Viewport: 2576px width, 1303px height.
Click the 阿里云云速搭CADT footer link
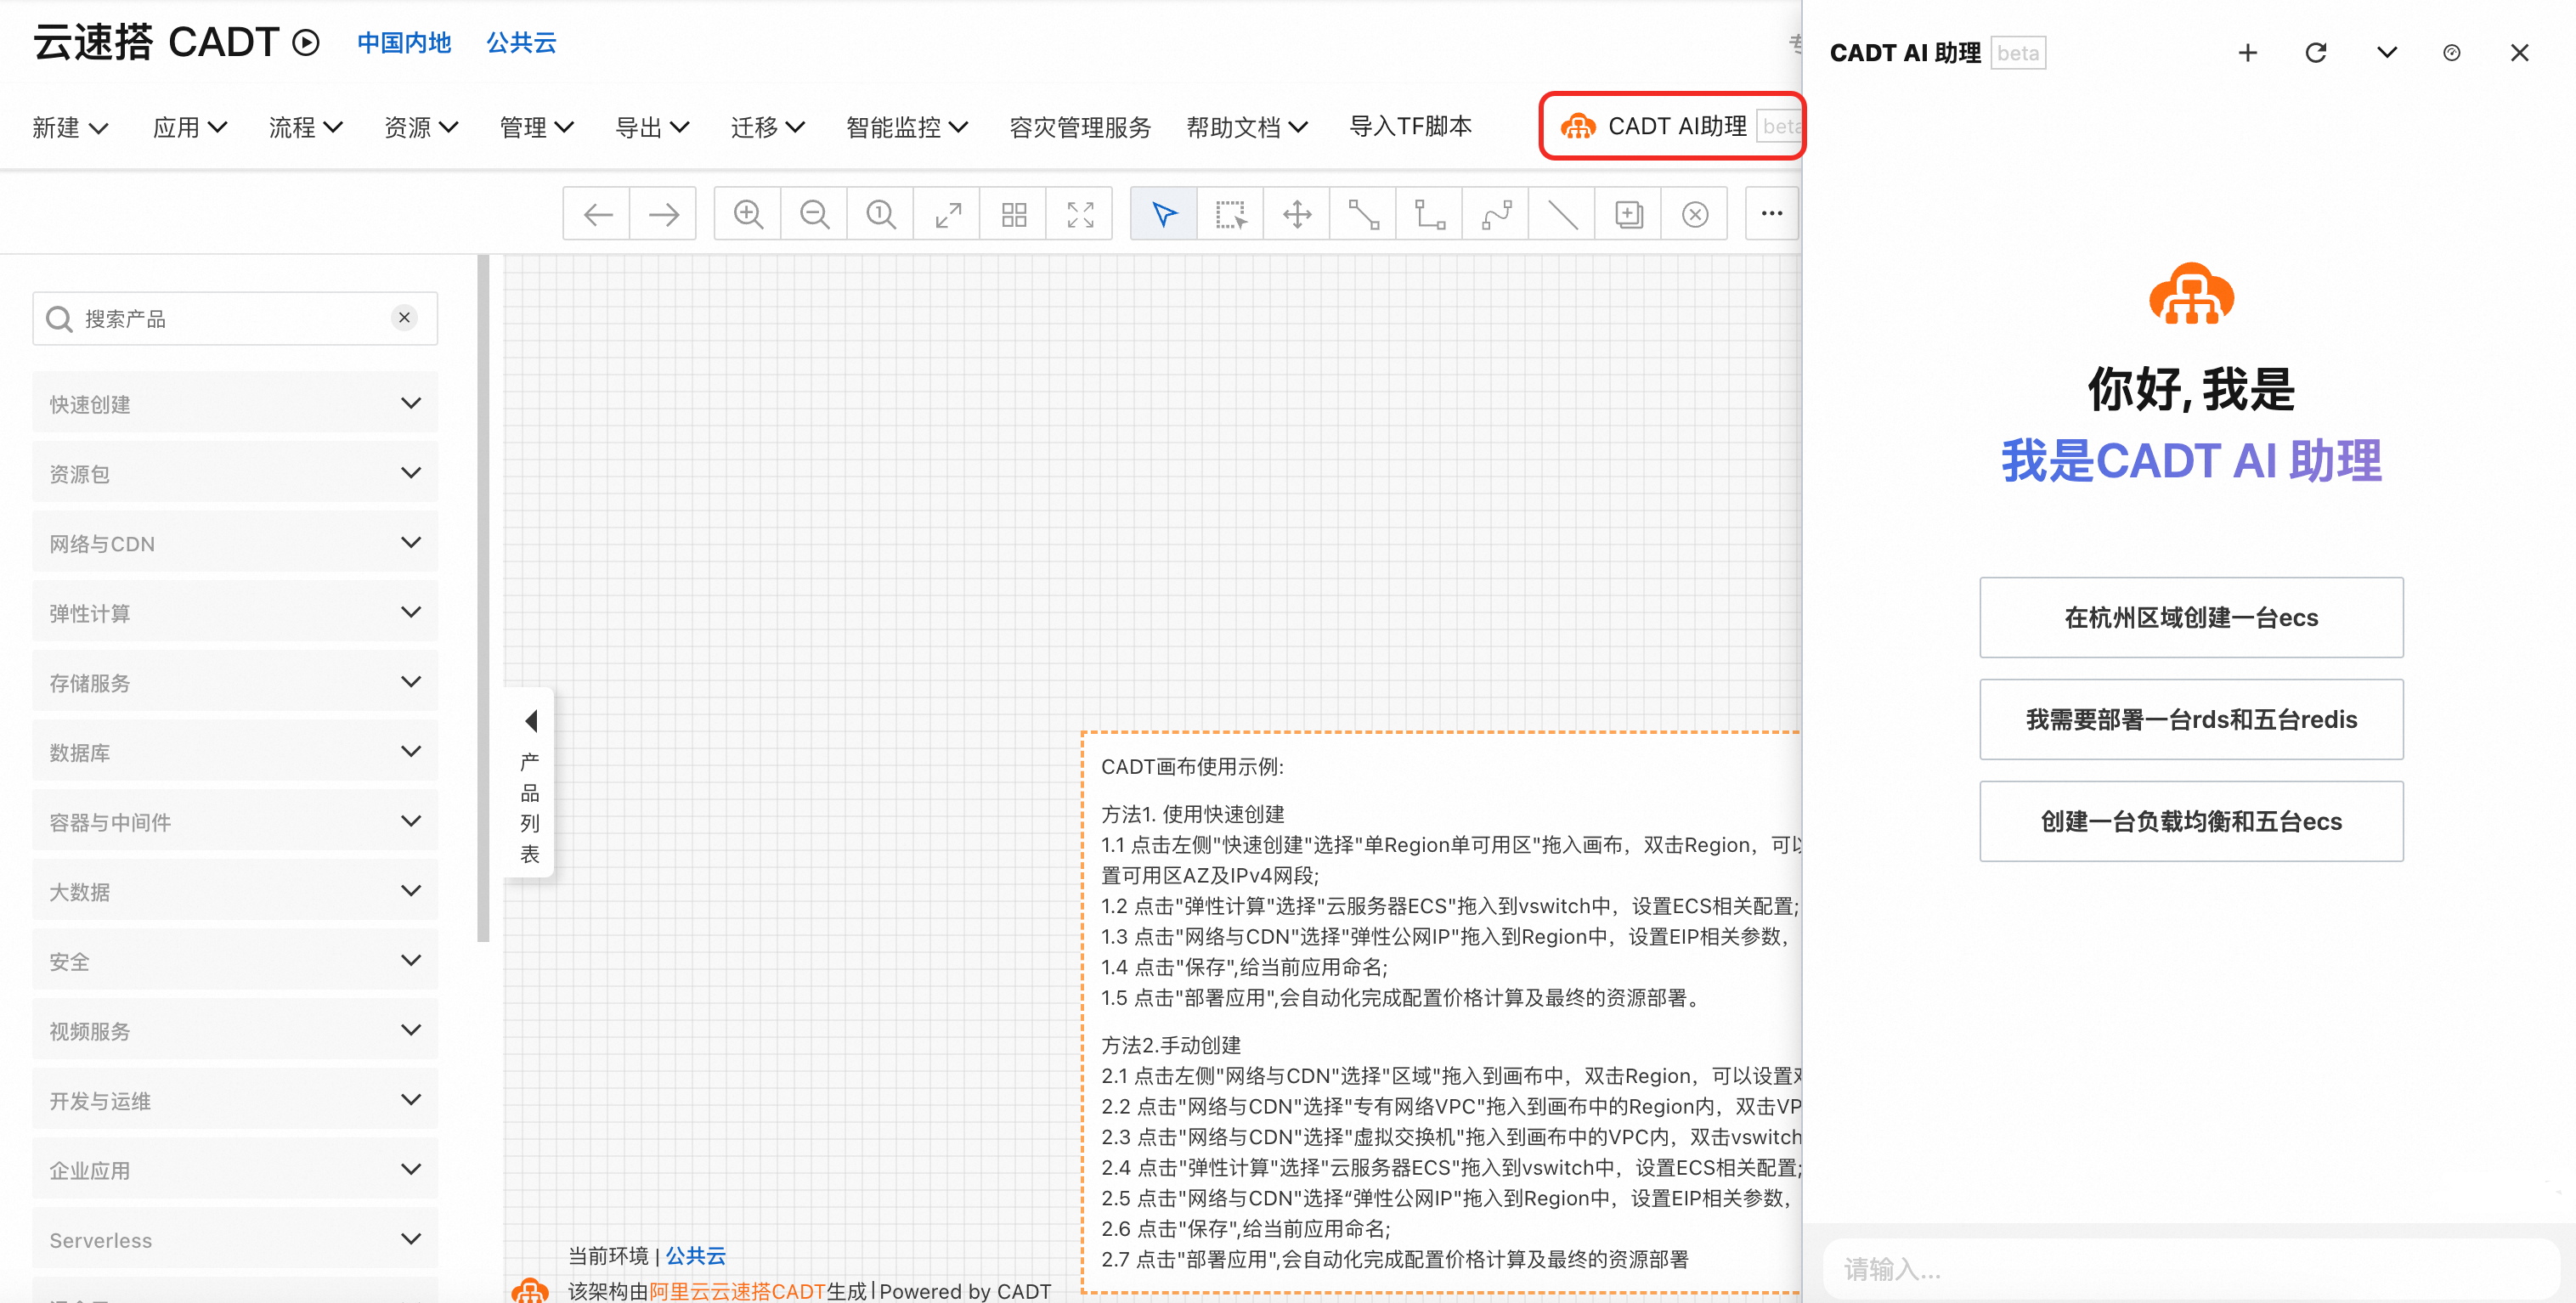pos(737,1291)
